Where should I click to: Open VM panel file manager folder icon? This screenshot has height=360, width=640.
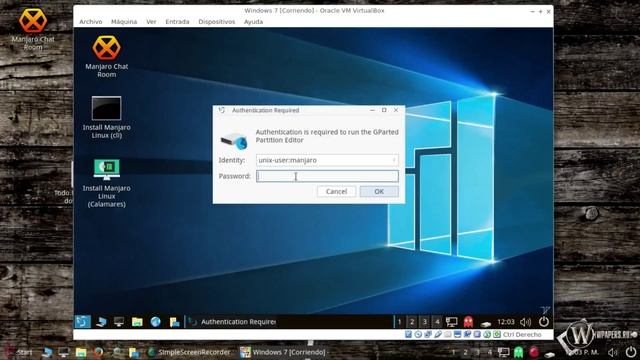click(137, 322)
